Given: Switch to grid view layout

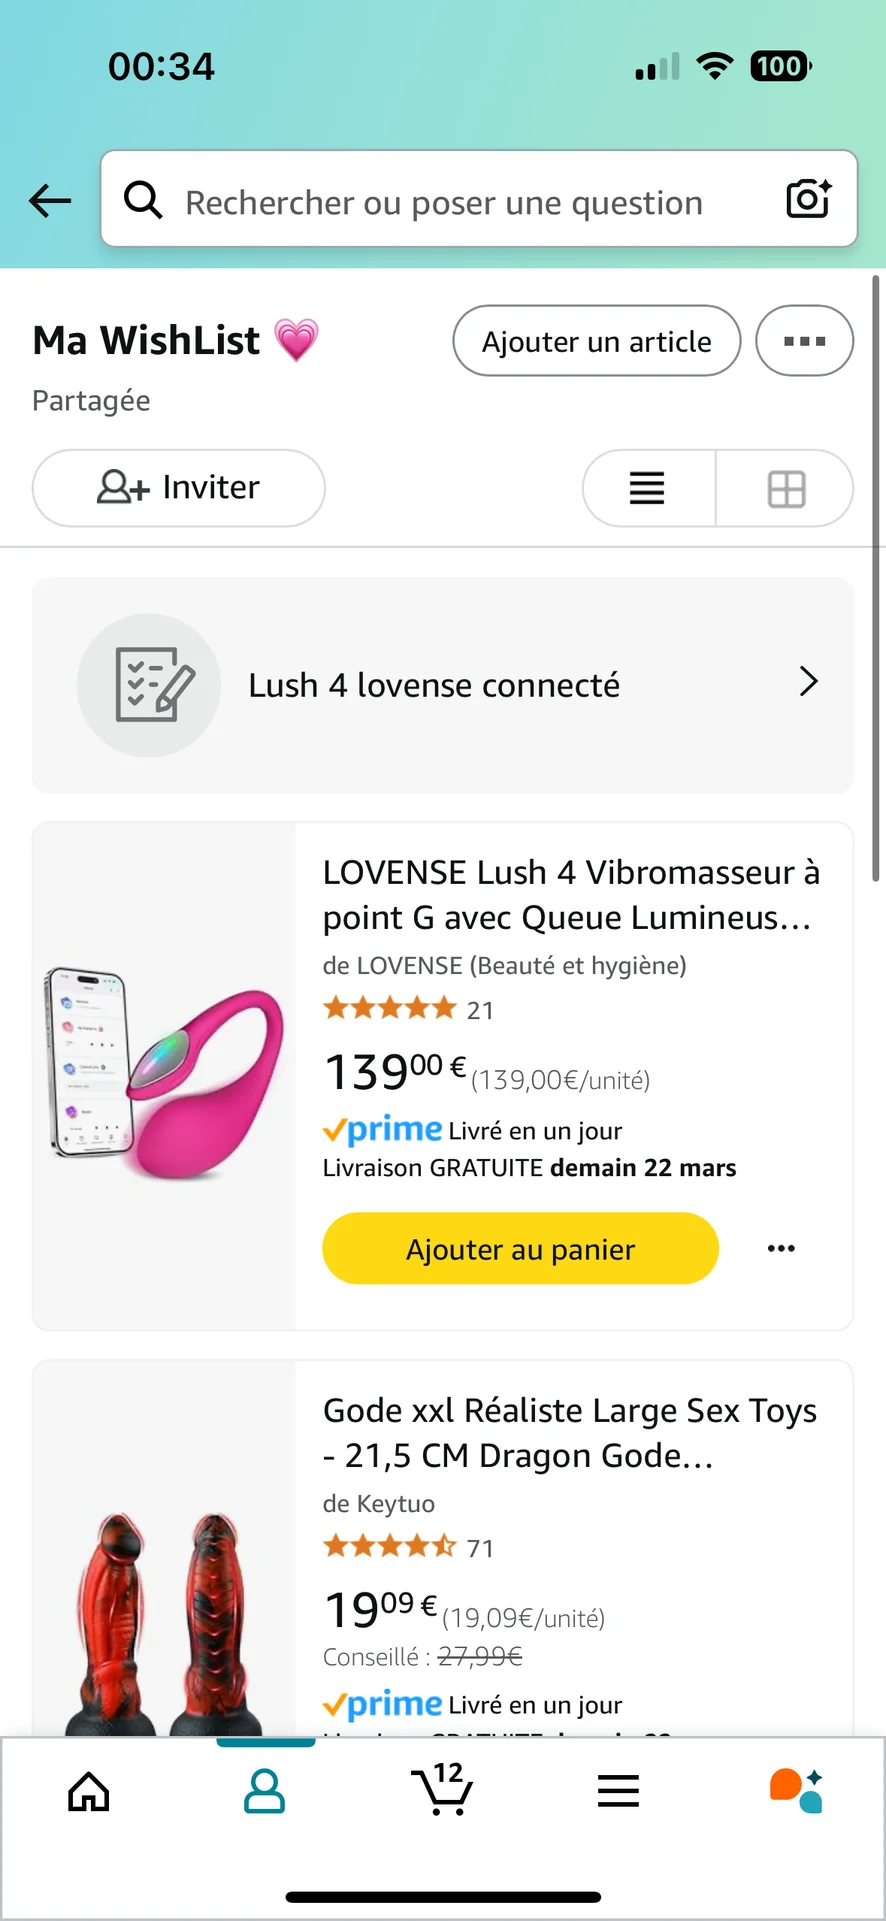Looking at the screenshot, I should coord(786,489).
